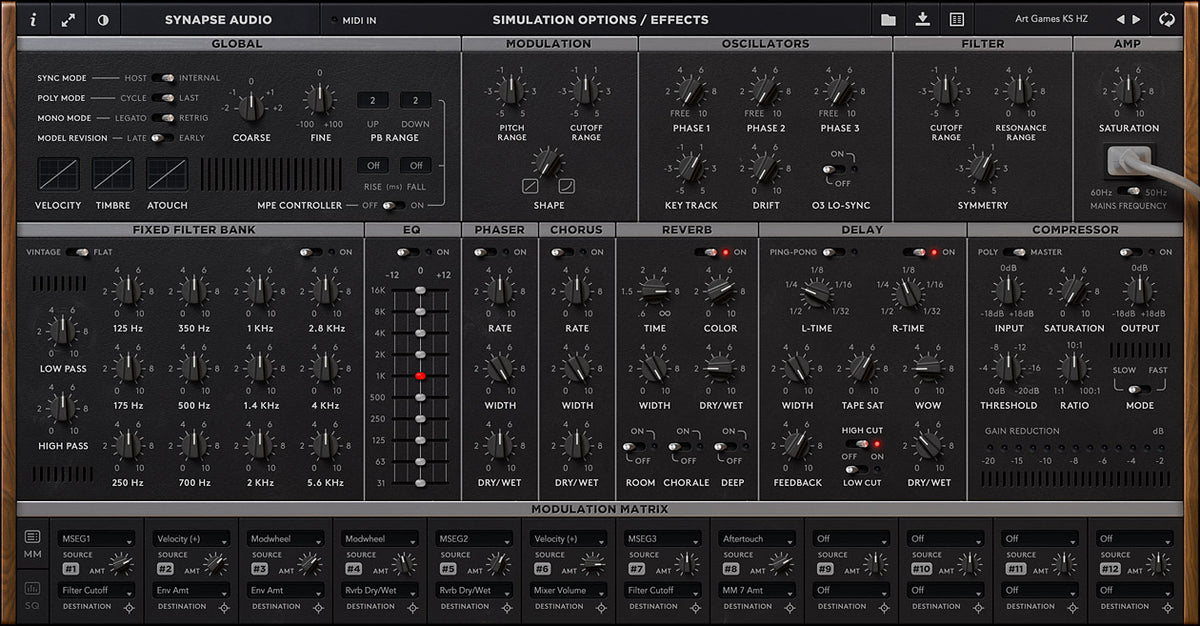
Task: Open the Timbre curve box
Action: (x=112, y=174)
